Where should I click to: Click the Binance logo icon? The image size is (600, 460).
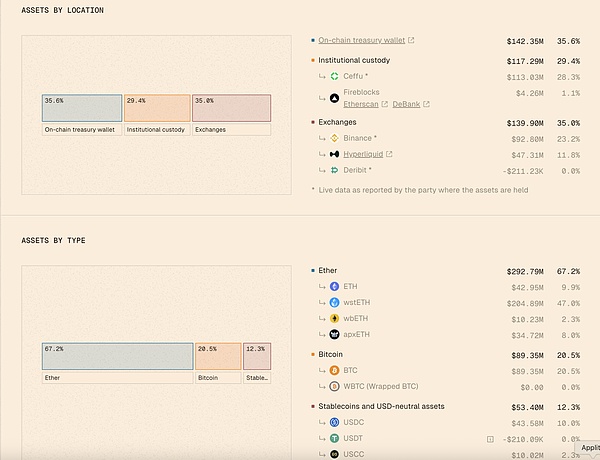tap(334, 138)
